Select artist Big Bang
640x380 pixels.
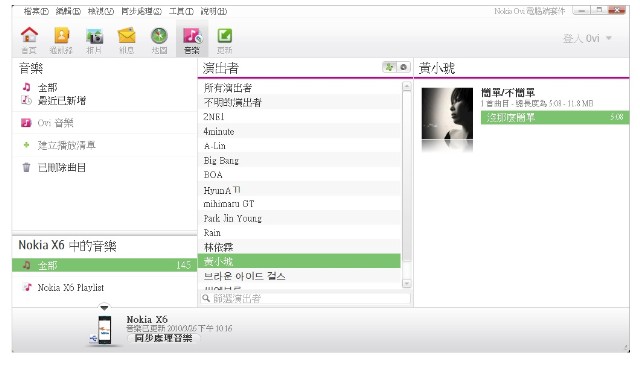pyautogui.click(x=299, y=160)
